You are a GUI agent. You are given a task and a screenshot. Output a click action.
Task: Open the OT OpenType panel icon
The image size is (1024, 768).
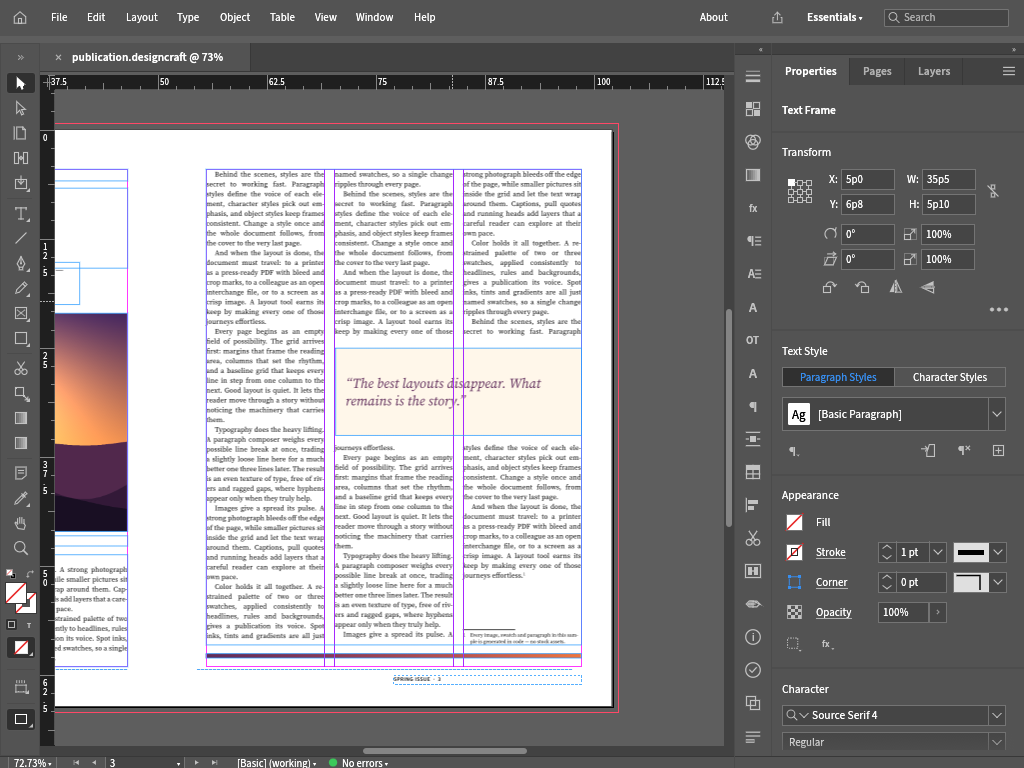[752, 340]
